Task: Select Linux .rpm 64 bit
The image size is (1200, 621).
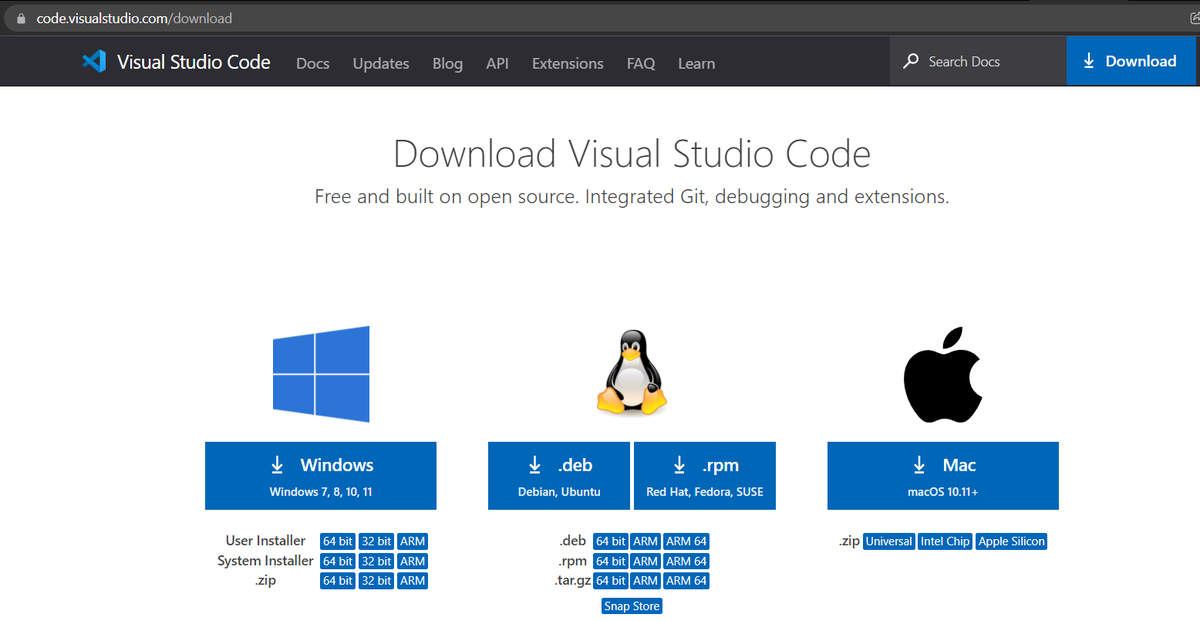Action: (611, 561)
